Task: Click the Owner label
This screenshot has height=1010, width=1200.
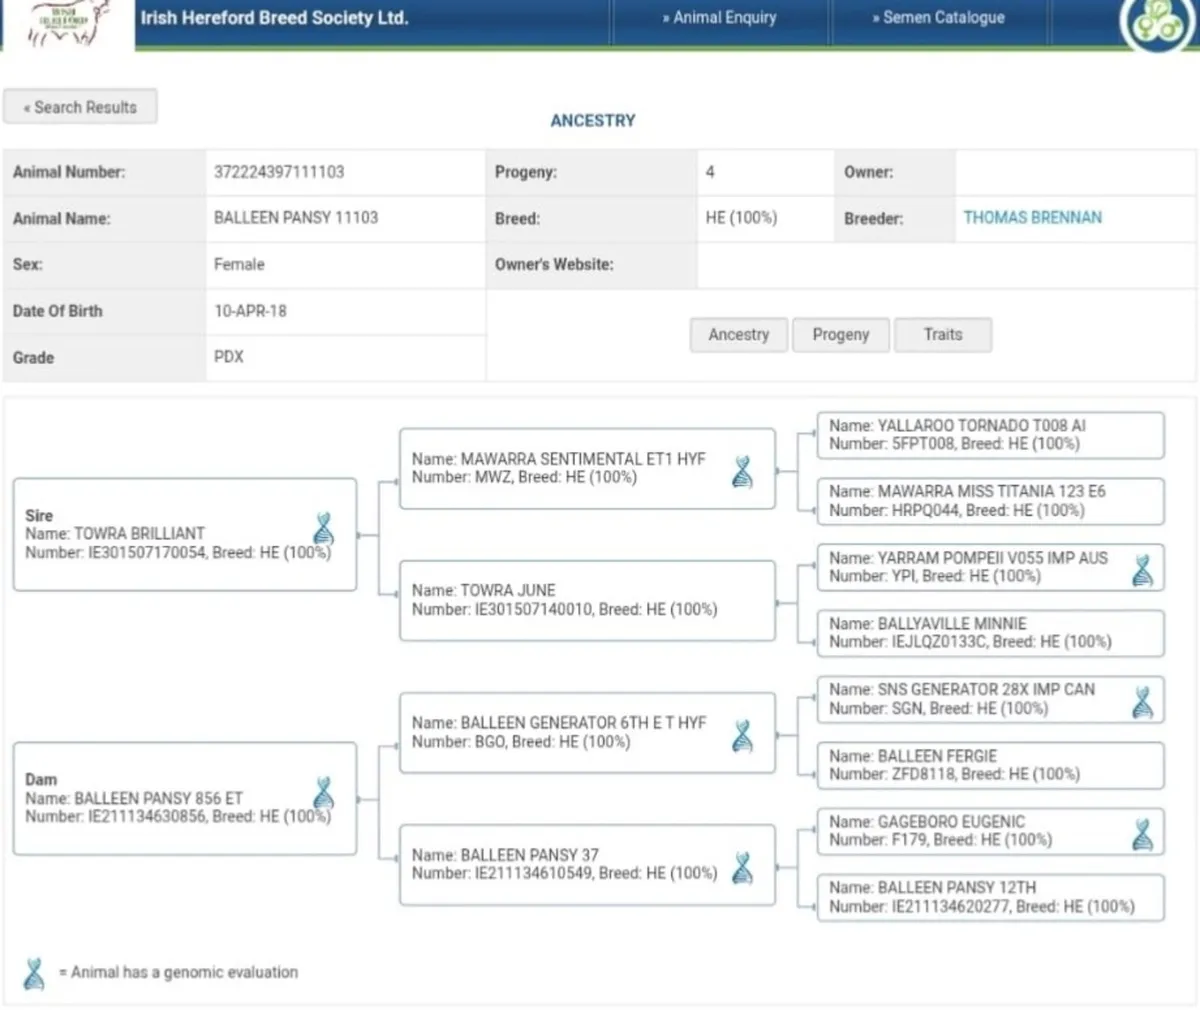Action: pos(868,172)
